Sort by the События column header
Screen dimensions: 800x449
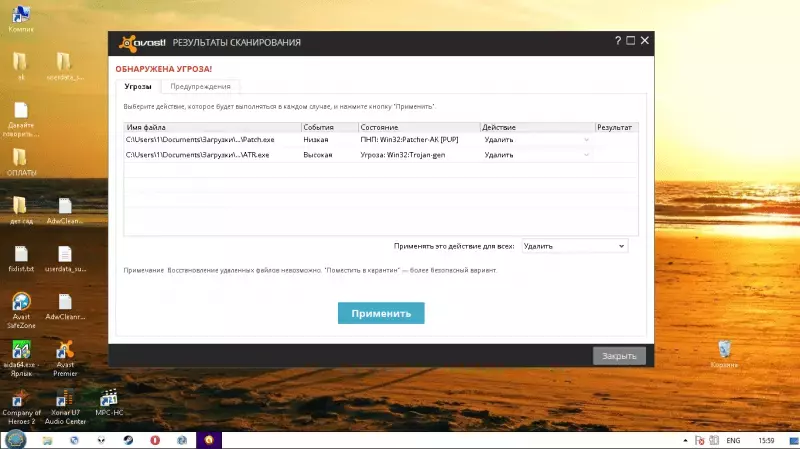[330, 127]
